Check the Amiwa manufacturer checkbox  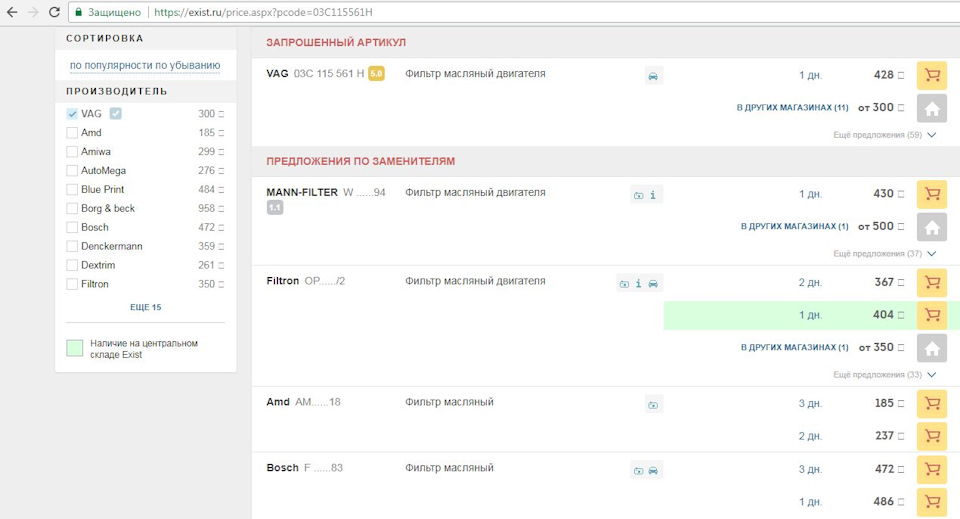(x=72, y=152)
